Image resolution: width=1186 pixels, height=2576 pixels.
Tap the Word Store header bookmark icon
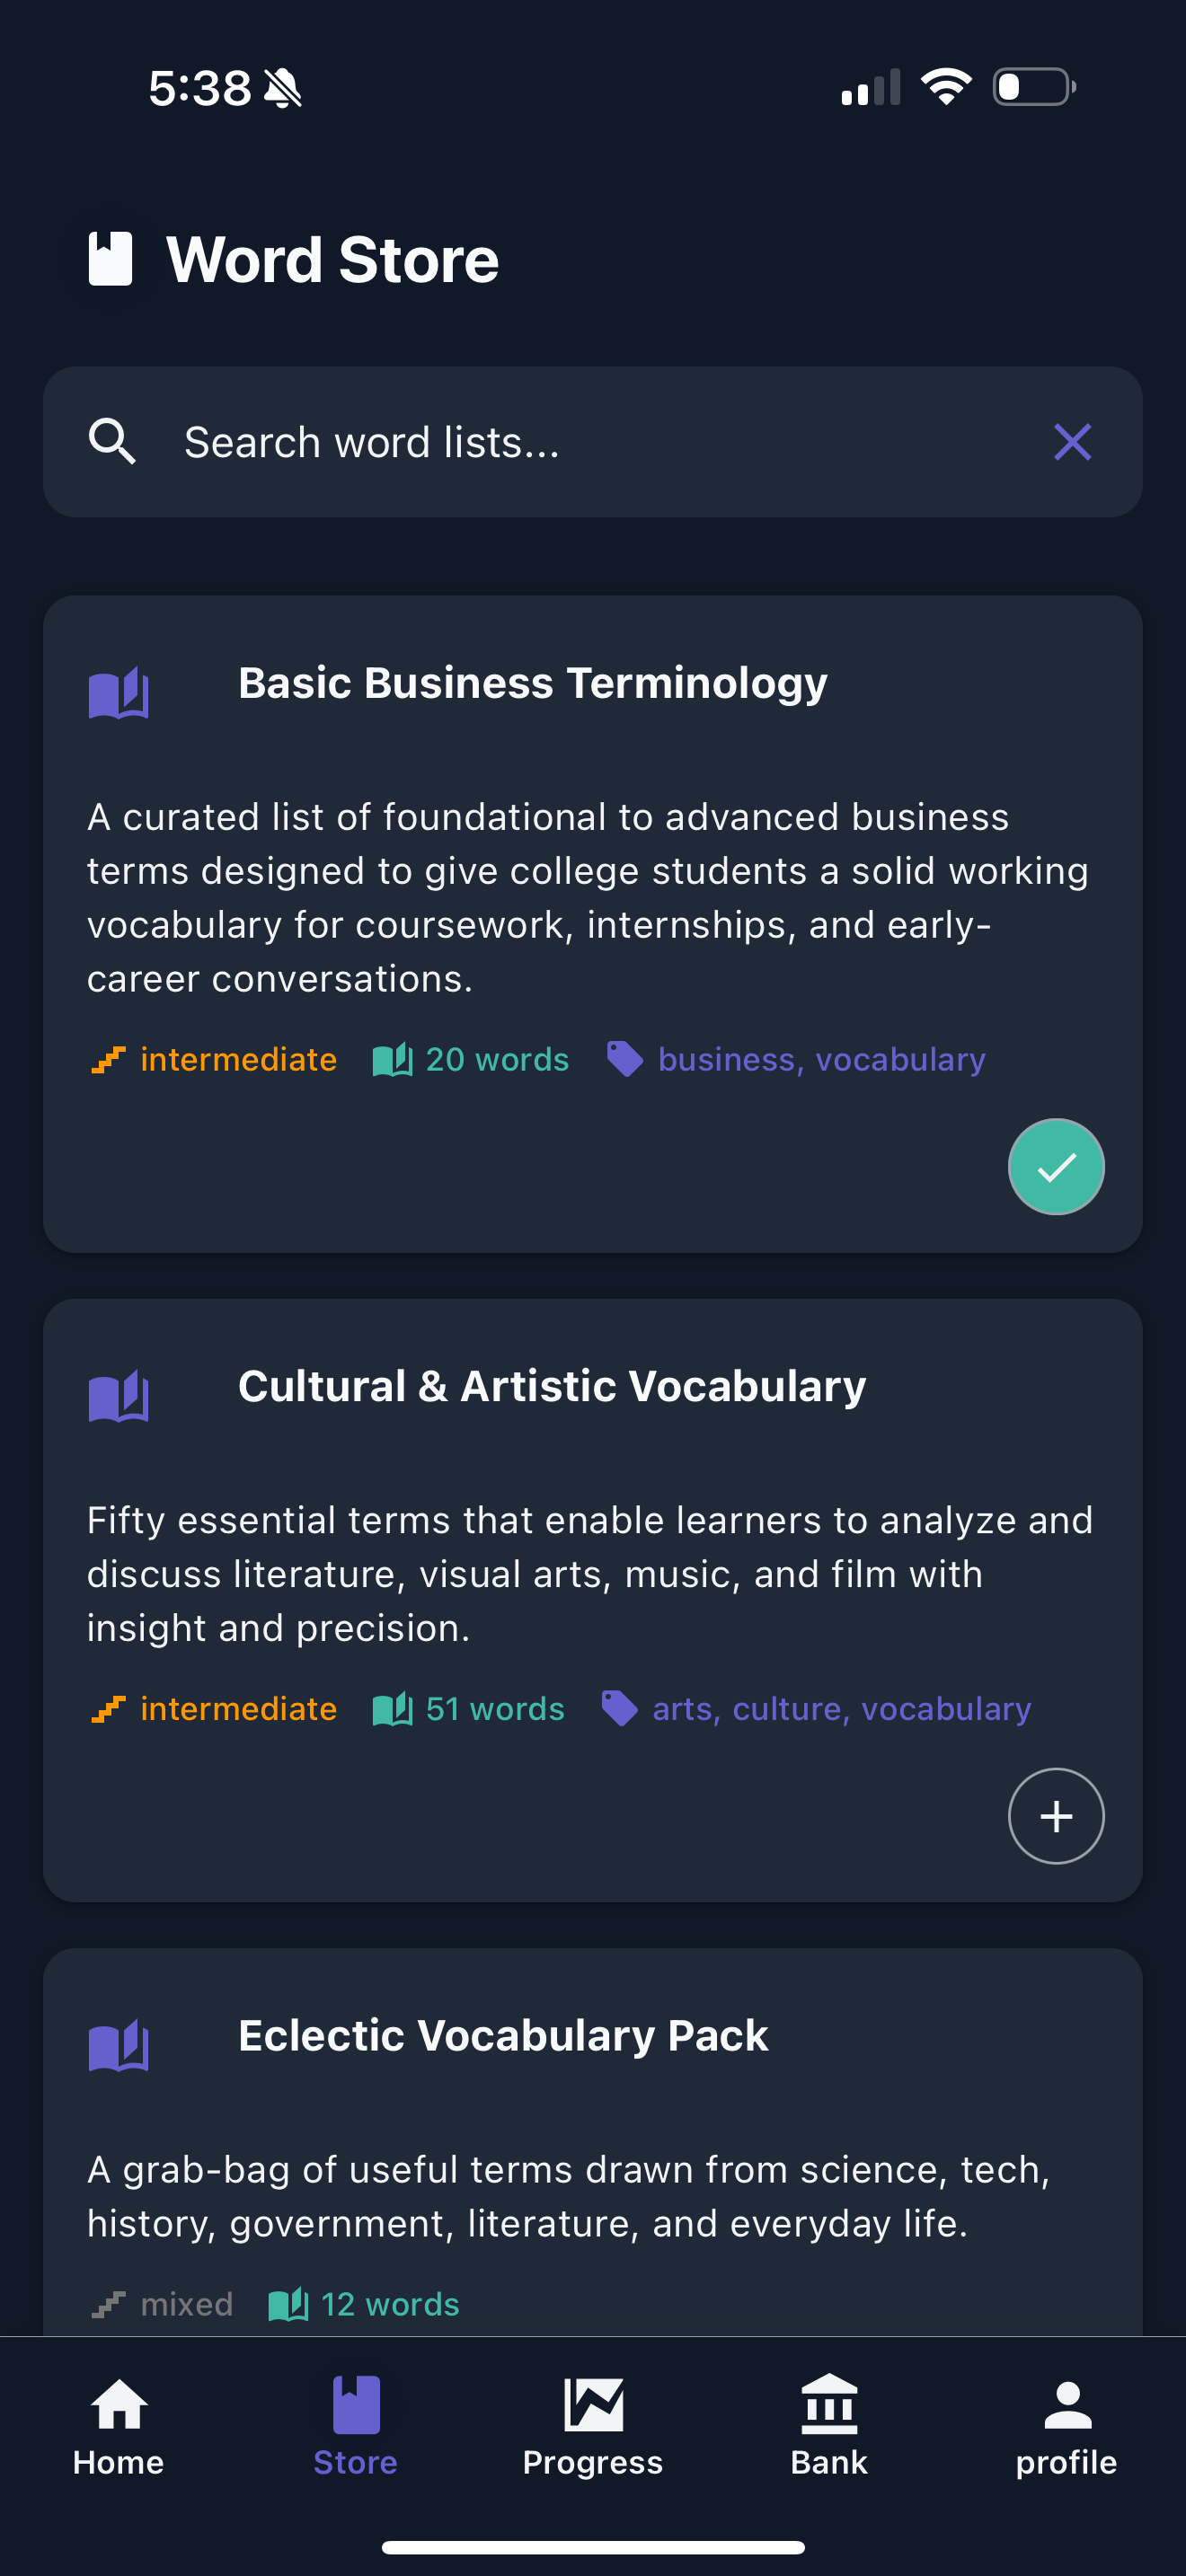coord(110,259)
